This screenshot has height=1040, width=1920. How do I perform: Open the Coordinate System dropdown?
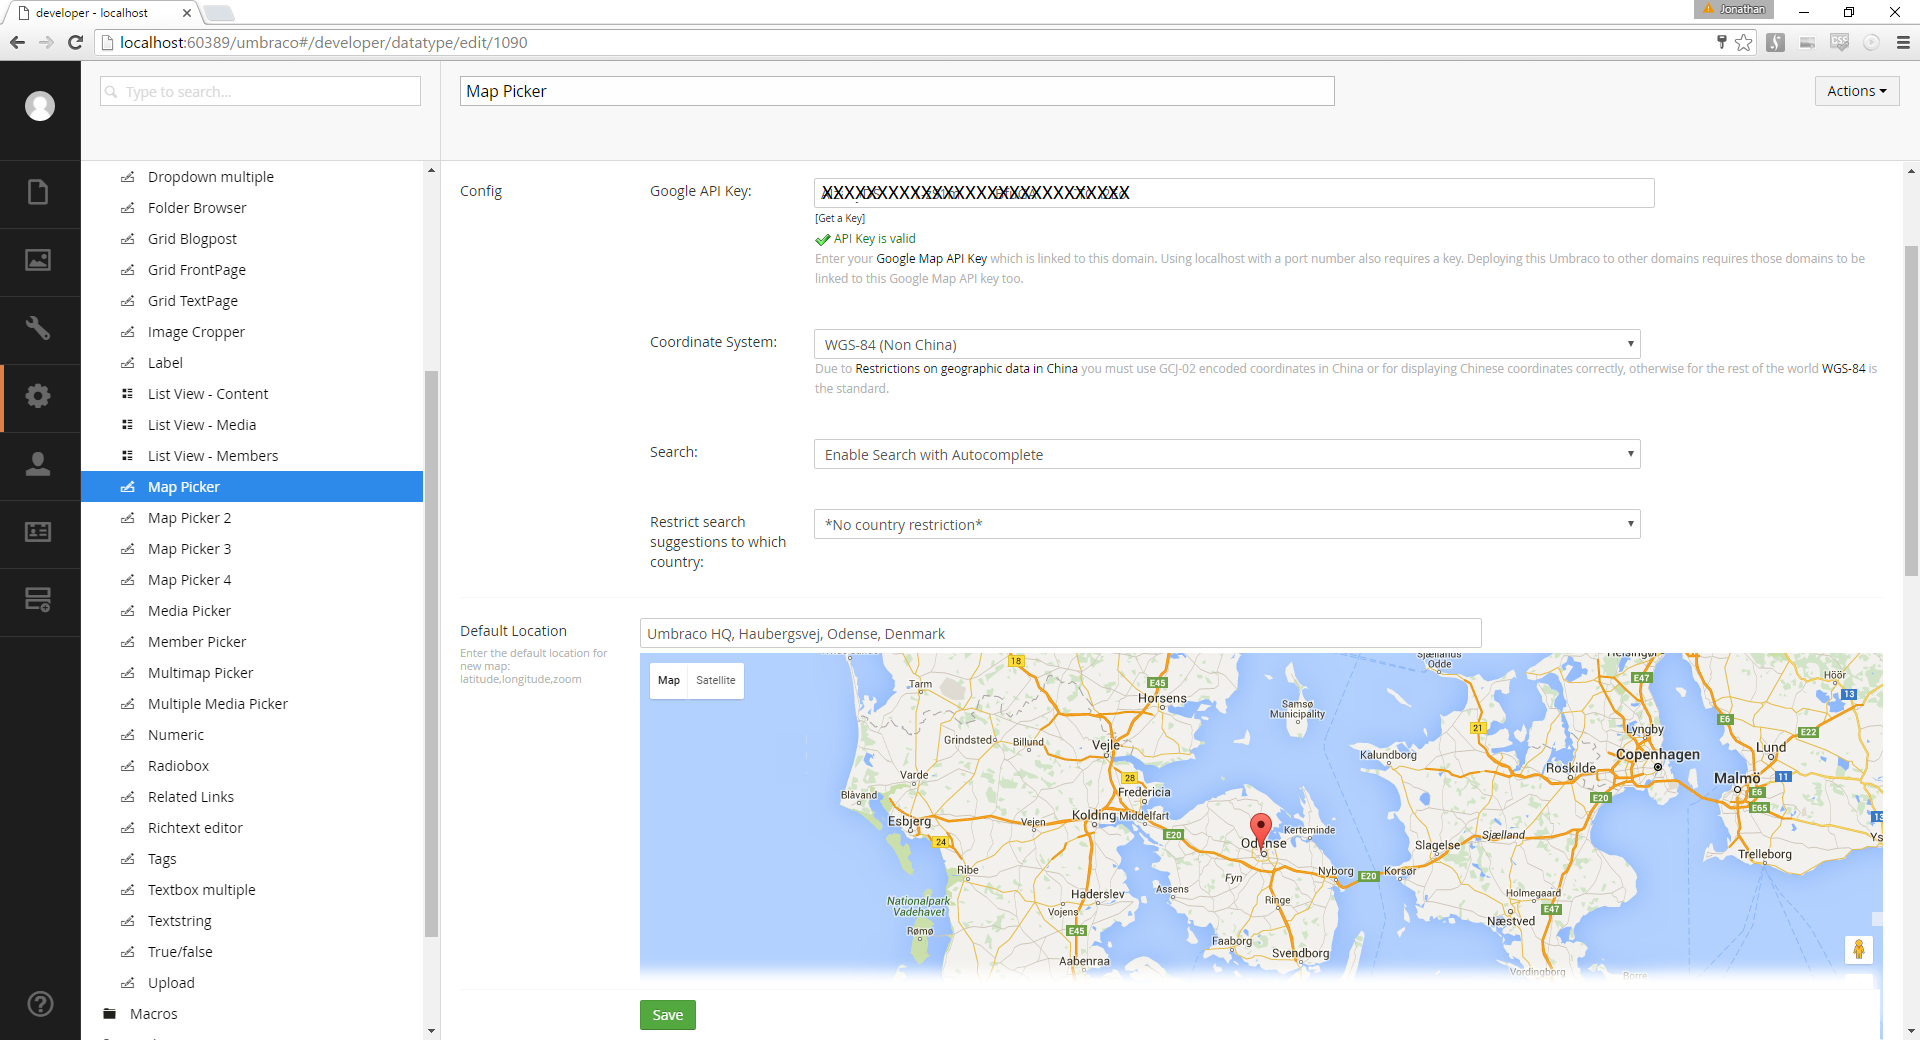point(1227,345)
